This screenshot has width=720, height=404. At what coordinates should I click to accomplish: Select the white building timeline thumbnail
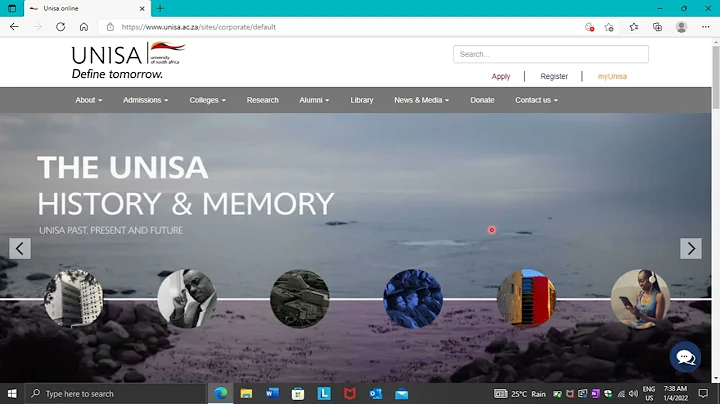click(73, 299)
